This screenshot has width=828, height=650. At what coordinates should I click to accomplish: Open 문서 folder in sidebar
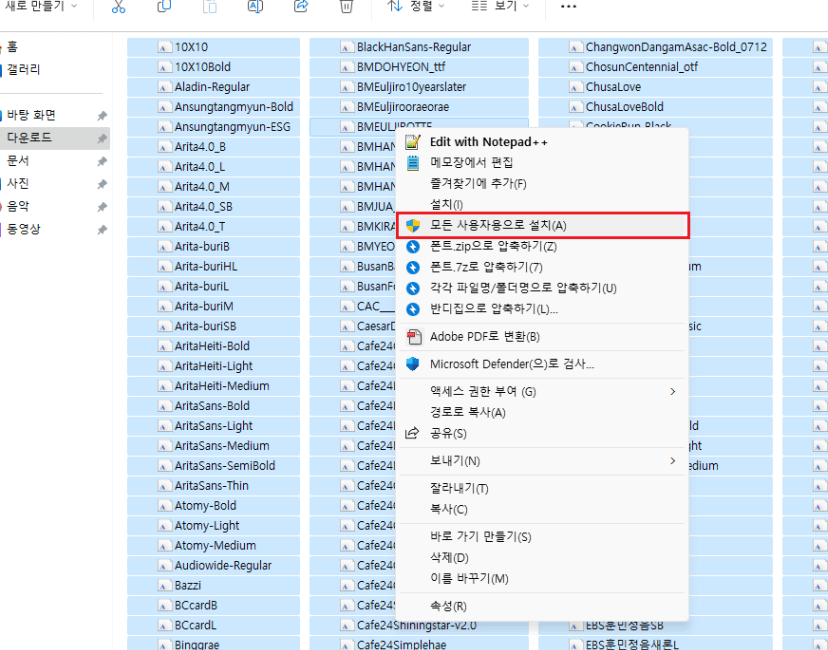coord(18,161)
